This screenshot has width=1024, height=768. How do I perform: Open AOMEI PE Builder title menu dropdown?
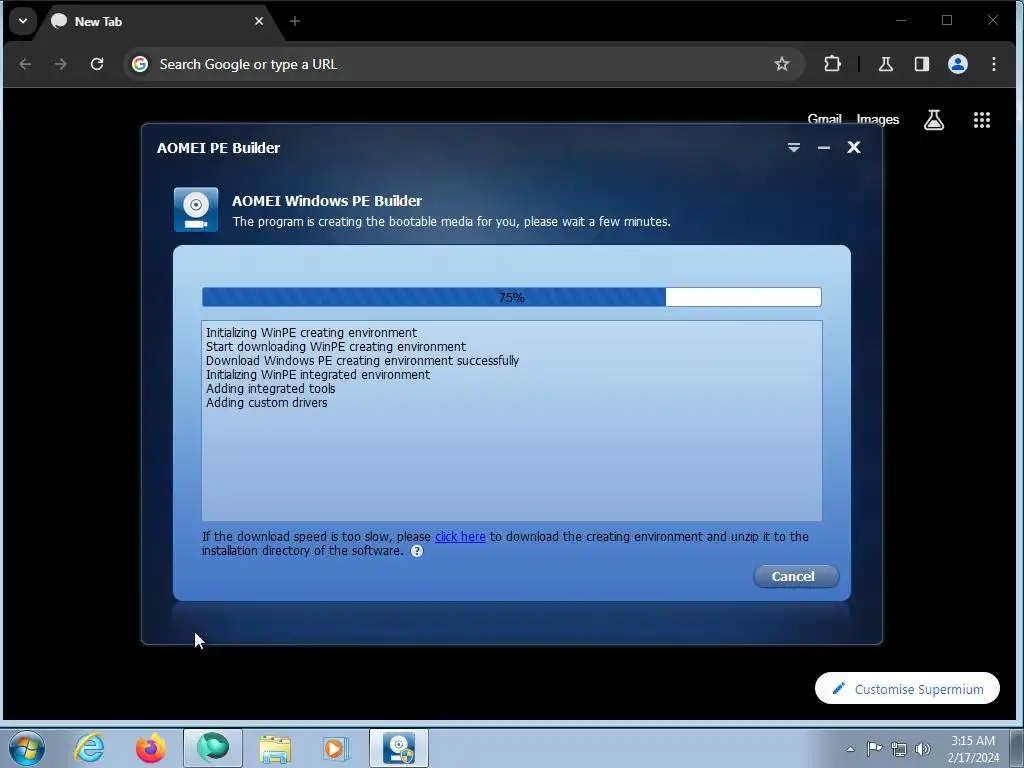(793, 148)
